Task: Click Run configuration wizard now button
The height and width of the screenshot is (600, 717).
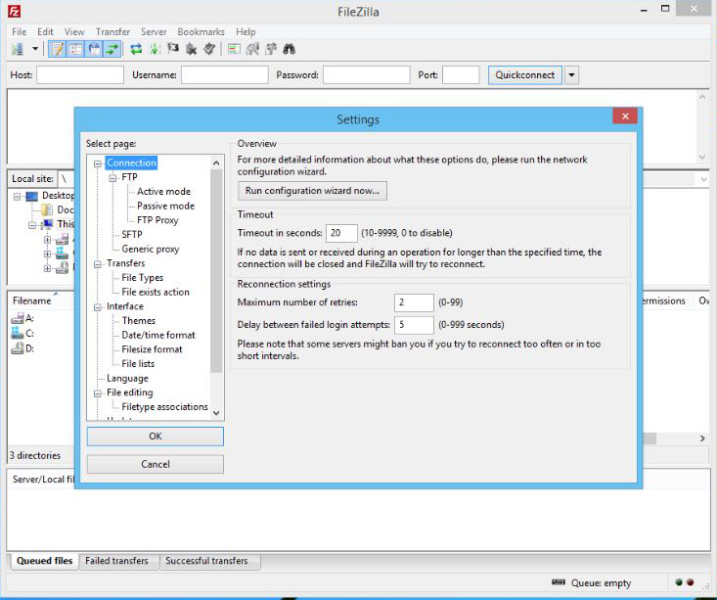Action: (312, 191)
